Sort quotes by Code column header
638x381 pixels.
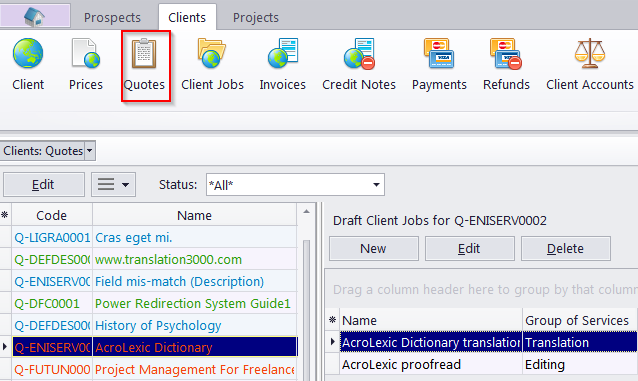point(52,215)
